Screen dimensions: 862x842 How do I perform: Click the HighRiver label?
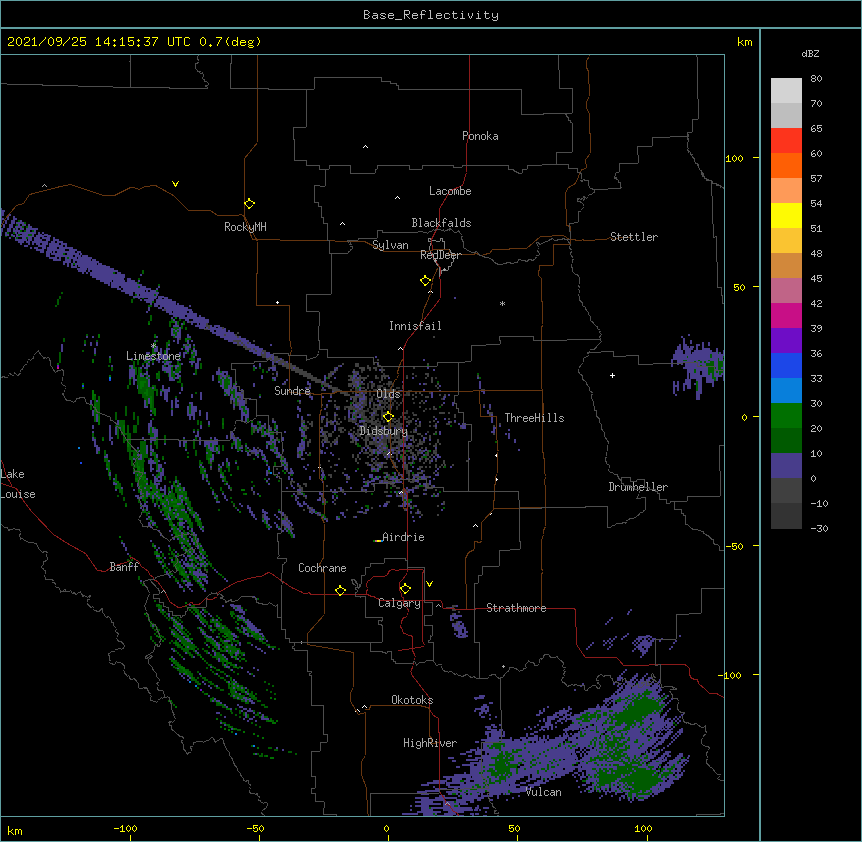tap(430, 743)
